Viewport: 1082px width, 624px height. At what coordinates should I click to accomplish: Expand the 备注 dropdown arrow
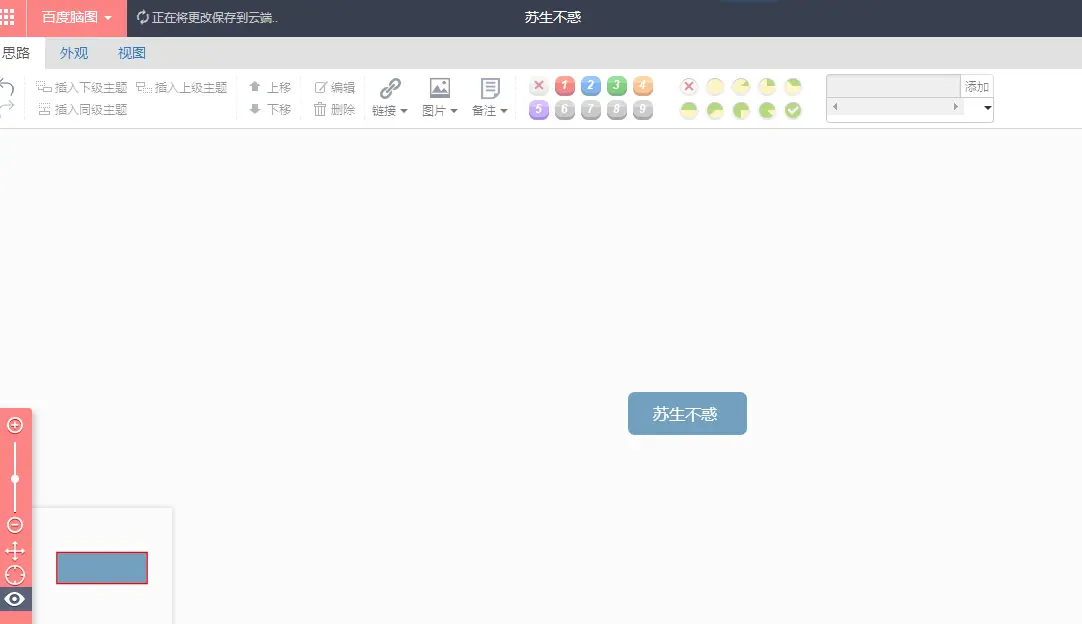pyautogui.click(x=504, y=111)
